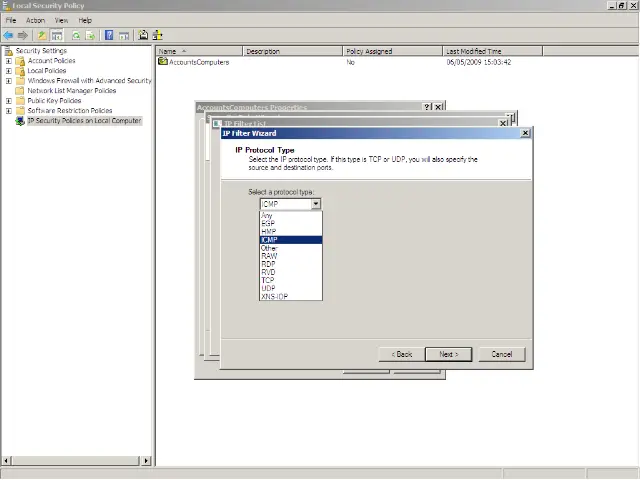Expand the Local Policies tree node
The image size is (640, 480).
coord(9,71)
